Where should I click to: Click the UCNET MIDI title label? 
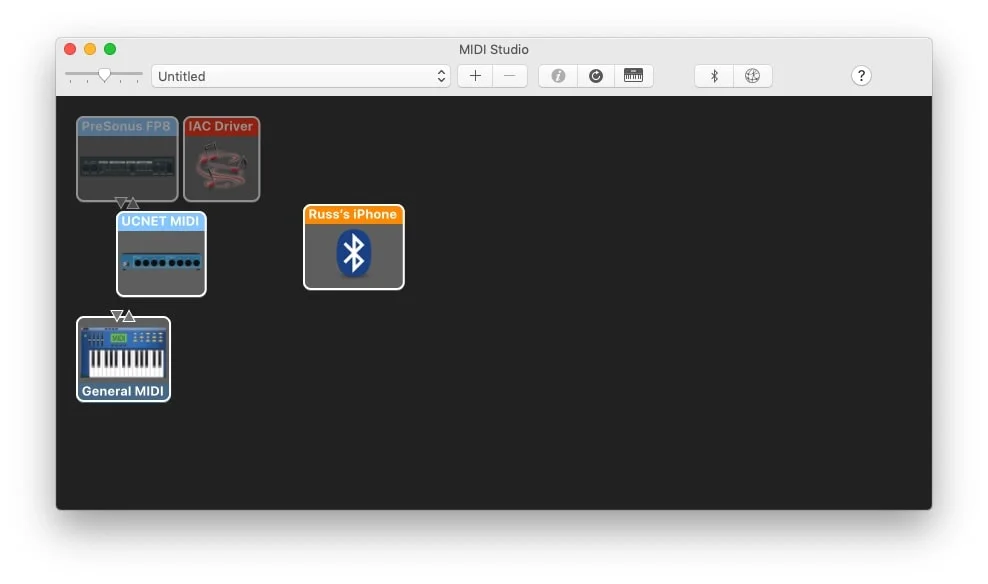(160, 221)
